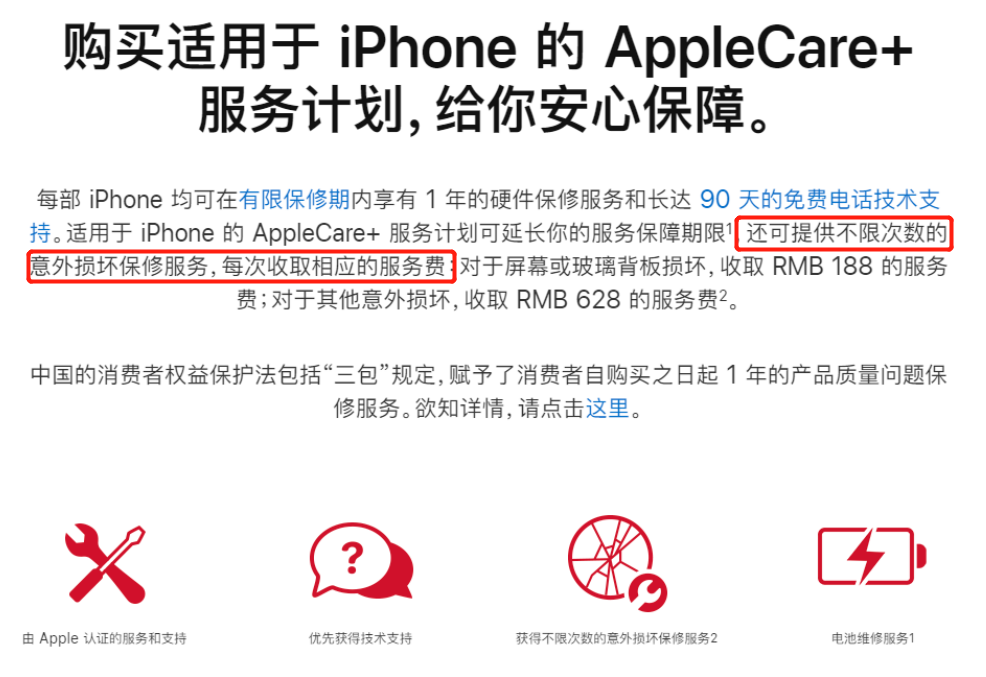The height and width of the screenshot is (677, 986).
Task: Open the 90 天的免费电话技术支持 link
Action: (485, 216)
